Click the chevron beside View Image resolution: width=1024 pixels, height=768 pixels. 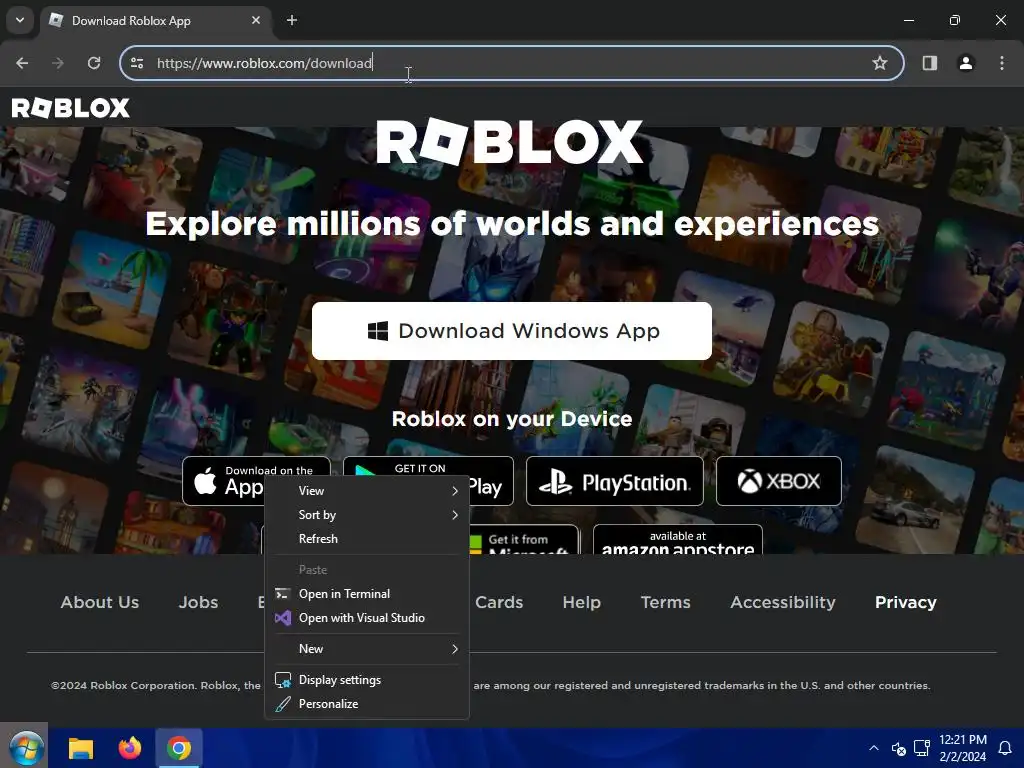coord(455,490)
